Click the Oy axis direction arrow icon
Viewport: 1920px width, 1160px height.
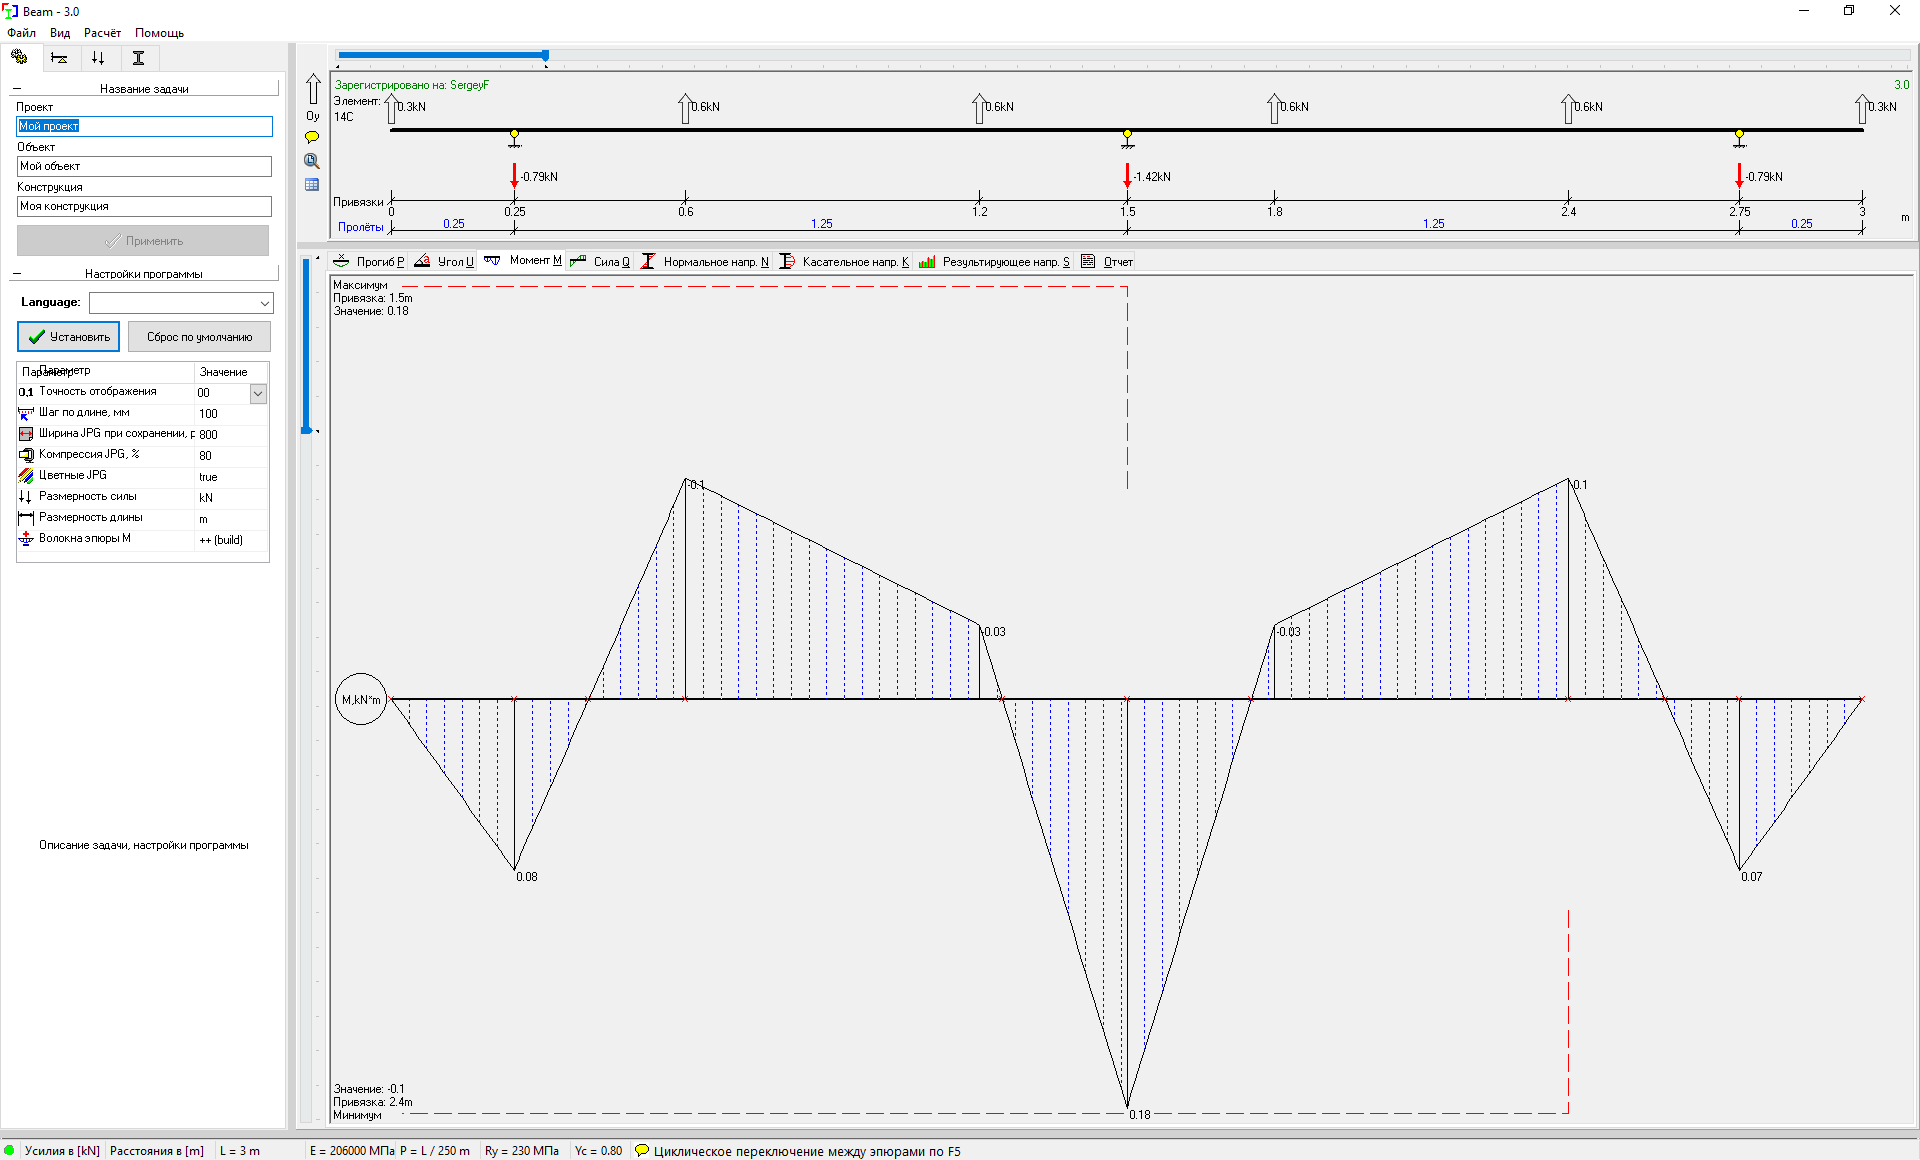pos(313,90)
